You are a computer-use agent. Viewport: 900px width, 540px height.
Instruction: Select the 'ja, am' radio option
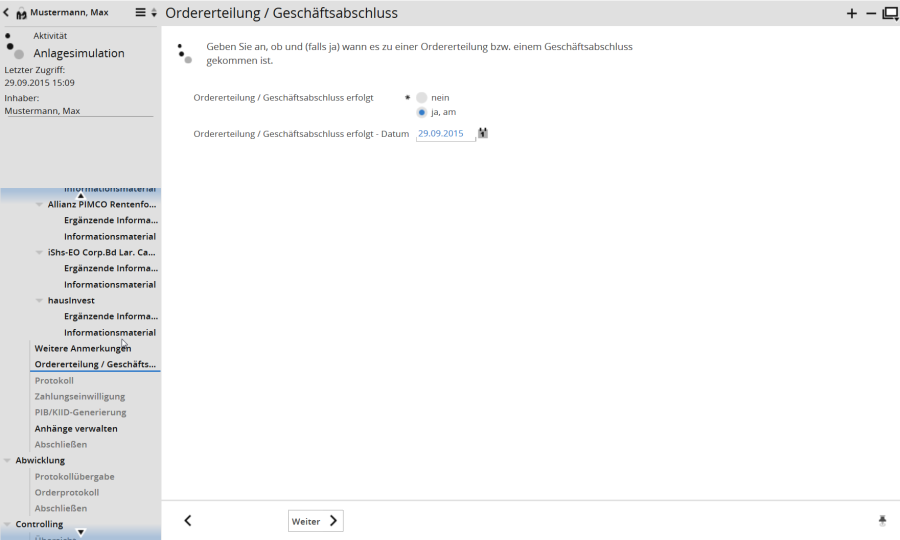(x=422, y=112)
